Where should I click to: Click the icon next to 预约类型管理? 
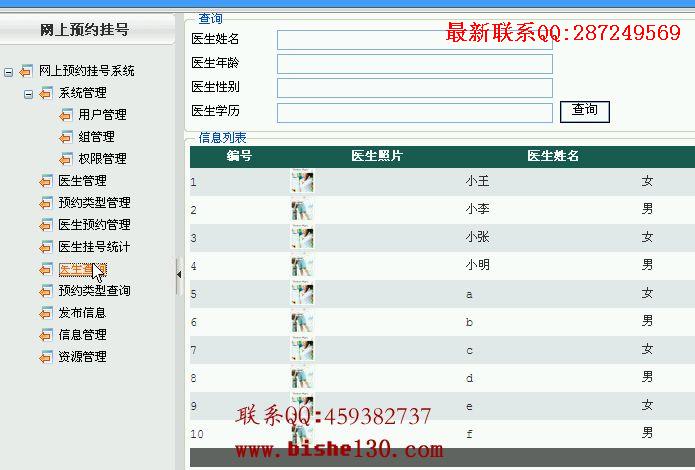(x=46, y=203)
